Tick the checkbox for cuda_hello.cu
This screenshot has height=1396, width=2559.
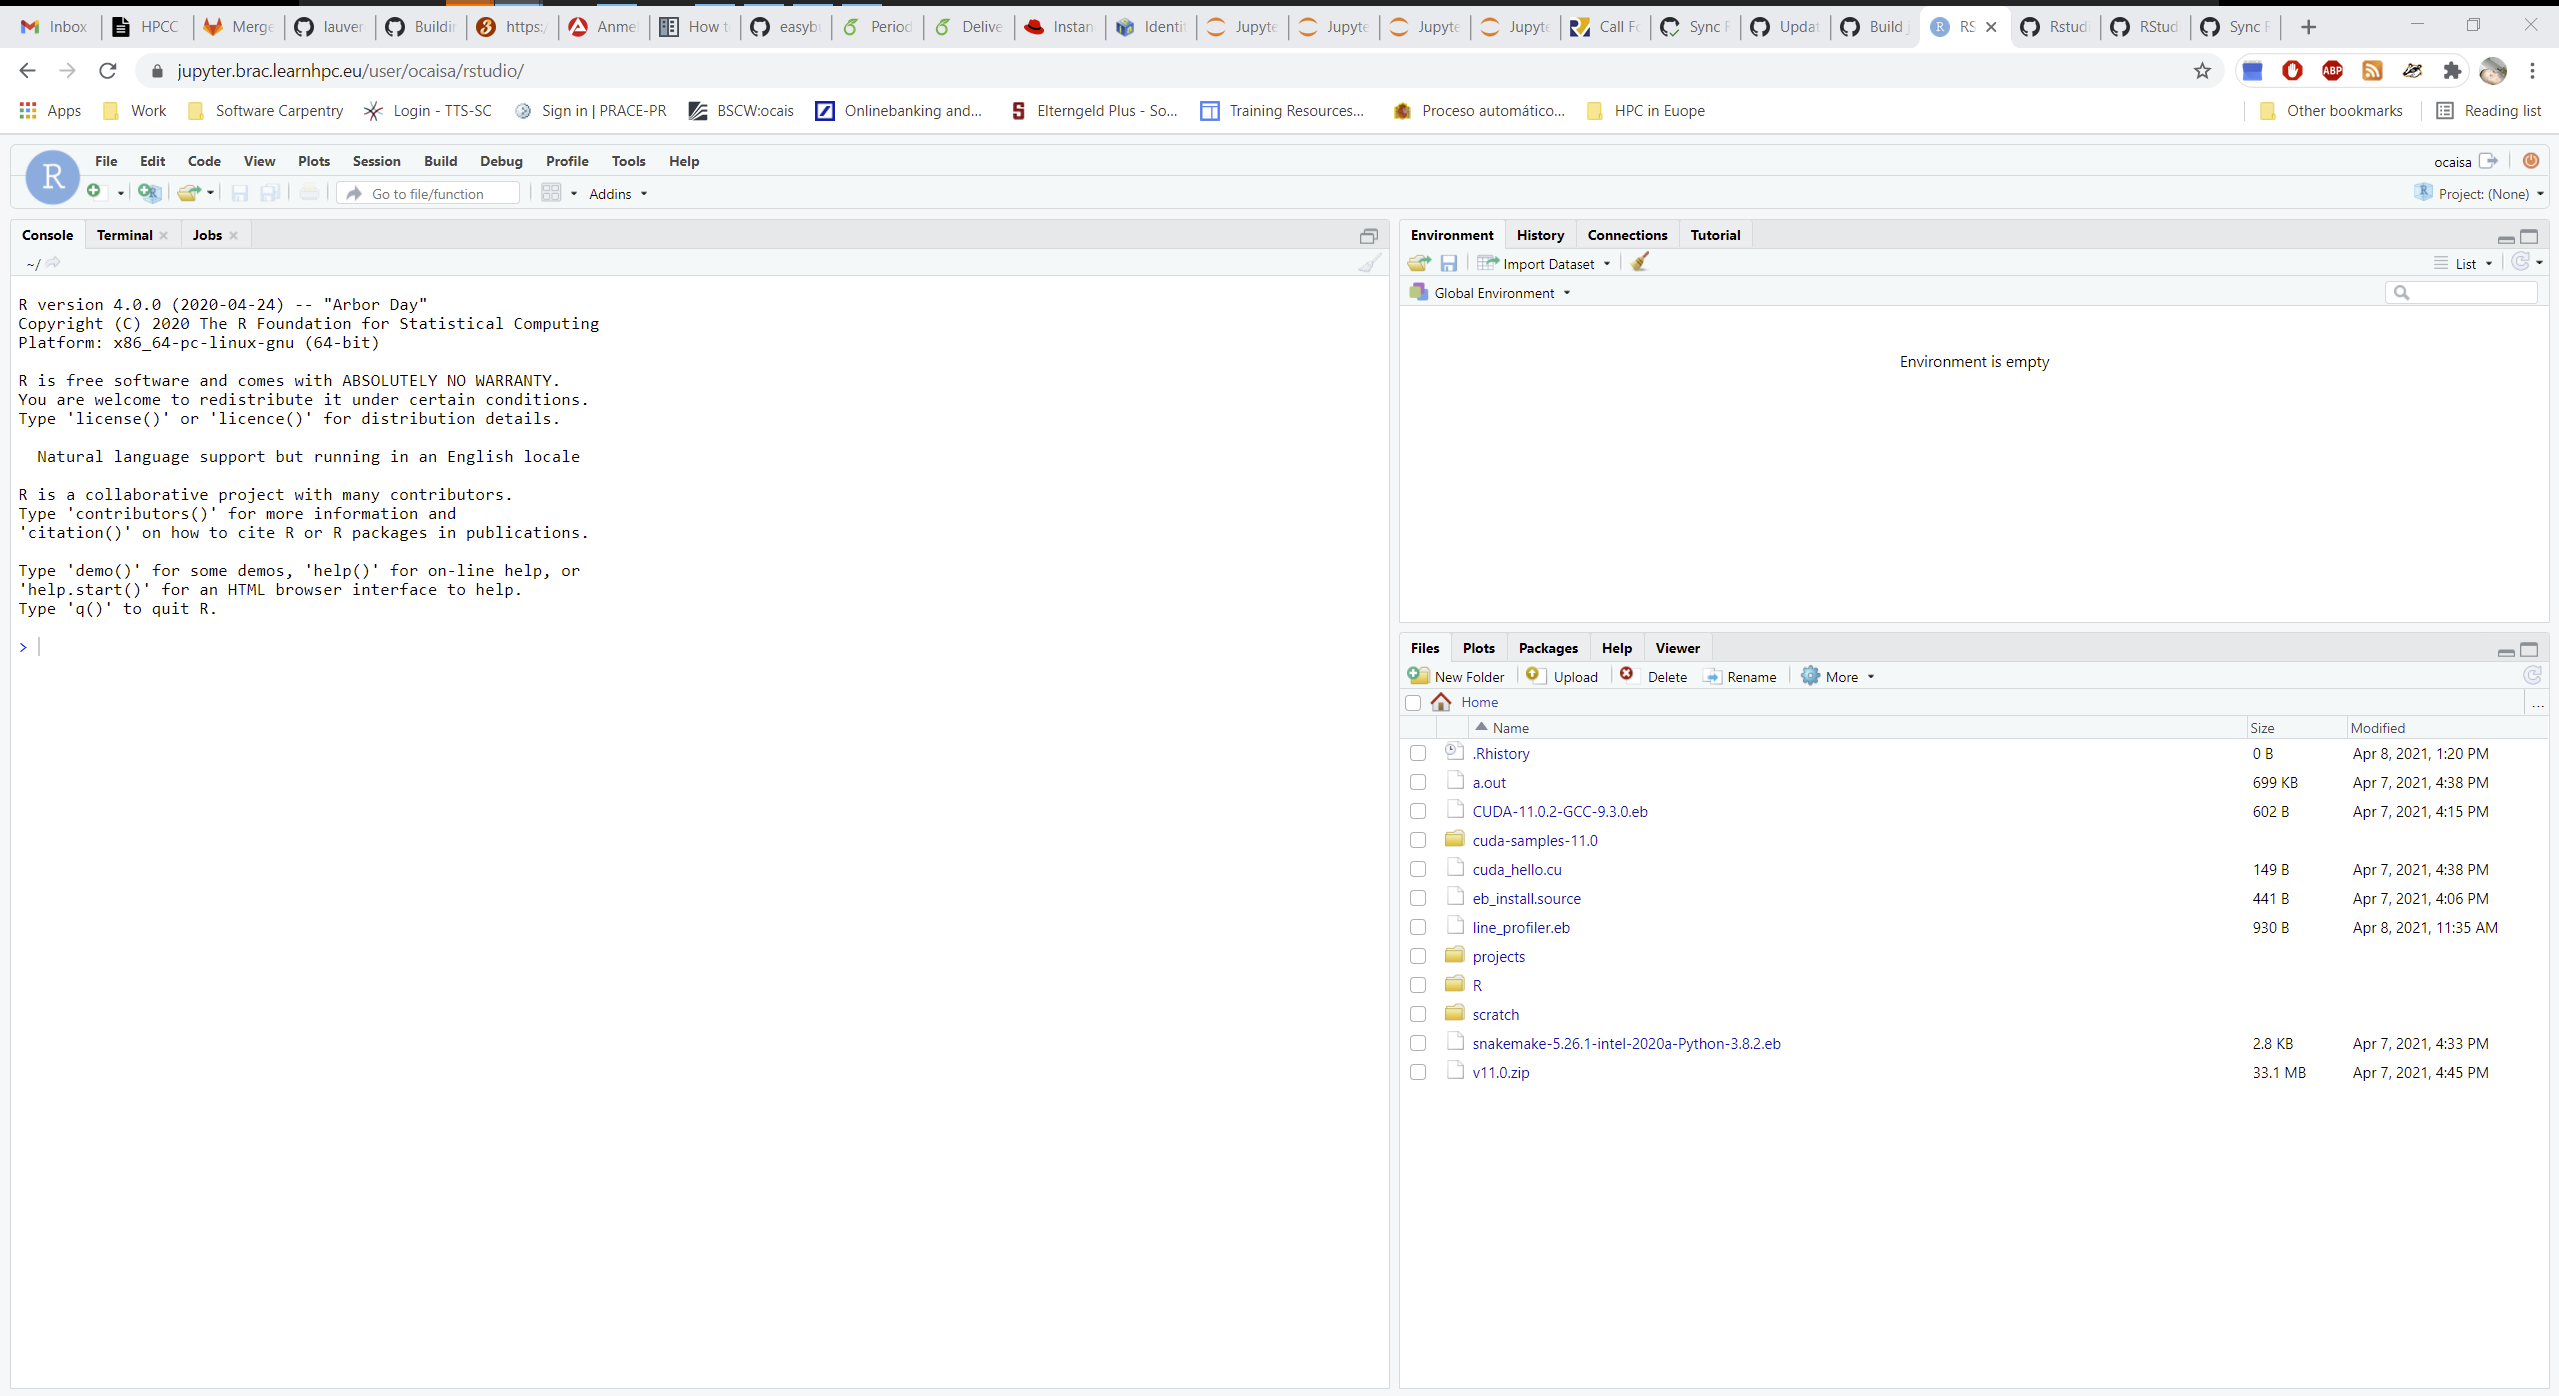(1418, 869)
